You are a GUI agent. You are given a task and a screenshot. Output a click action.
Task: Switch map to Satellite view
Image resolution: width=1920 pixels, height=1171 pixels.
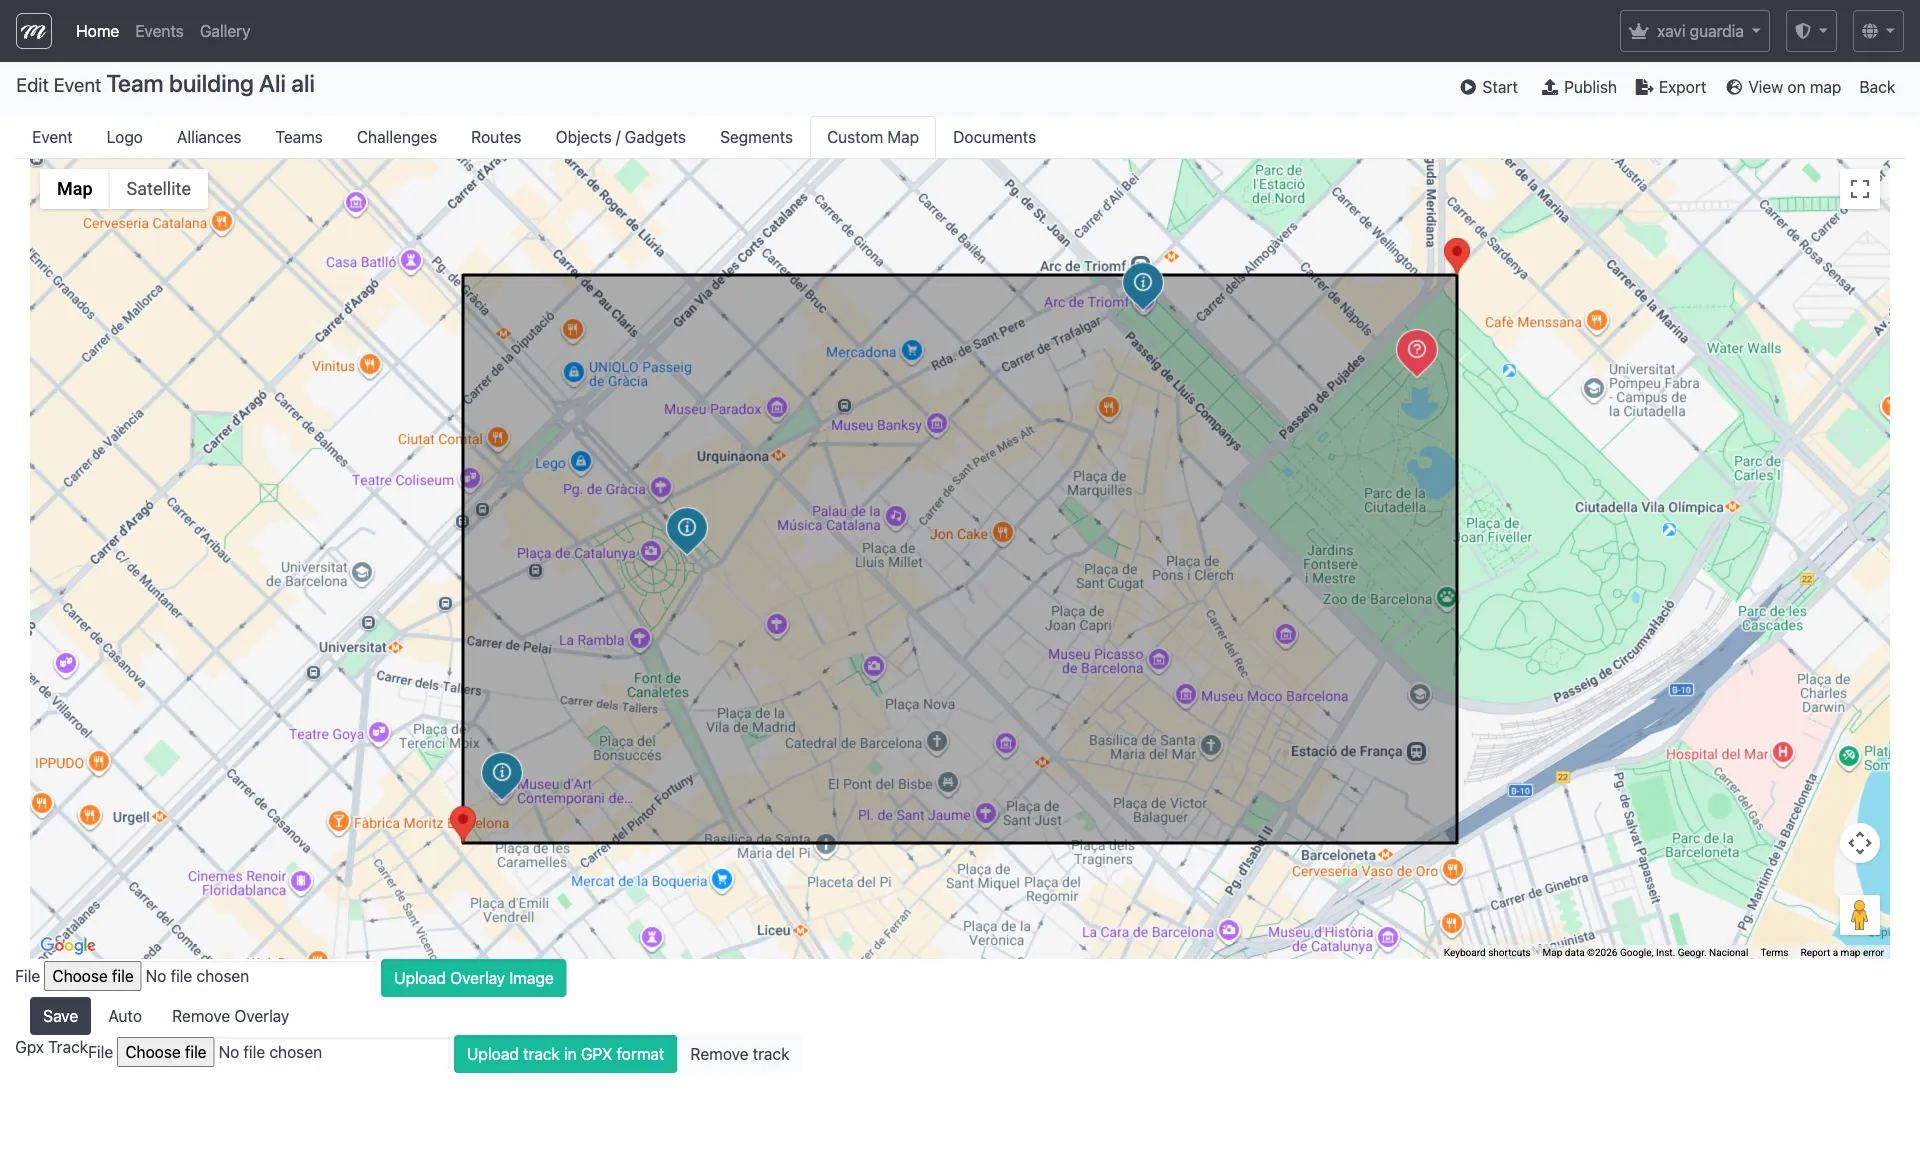point(158,189)
